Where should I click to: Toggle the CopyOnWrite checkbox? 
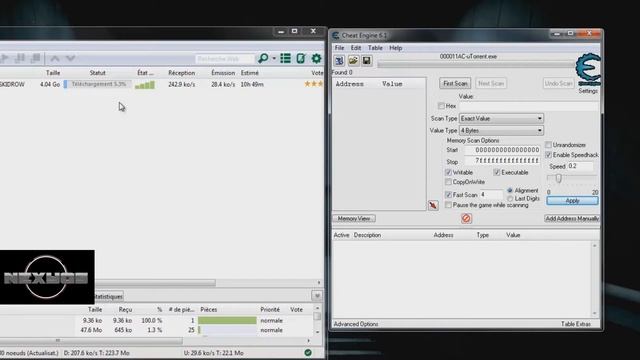pos(448,182)
